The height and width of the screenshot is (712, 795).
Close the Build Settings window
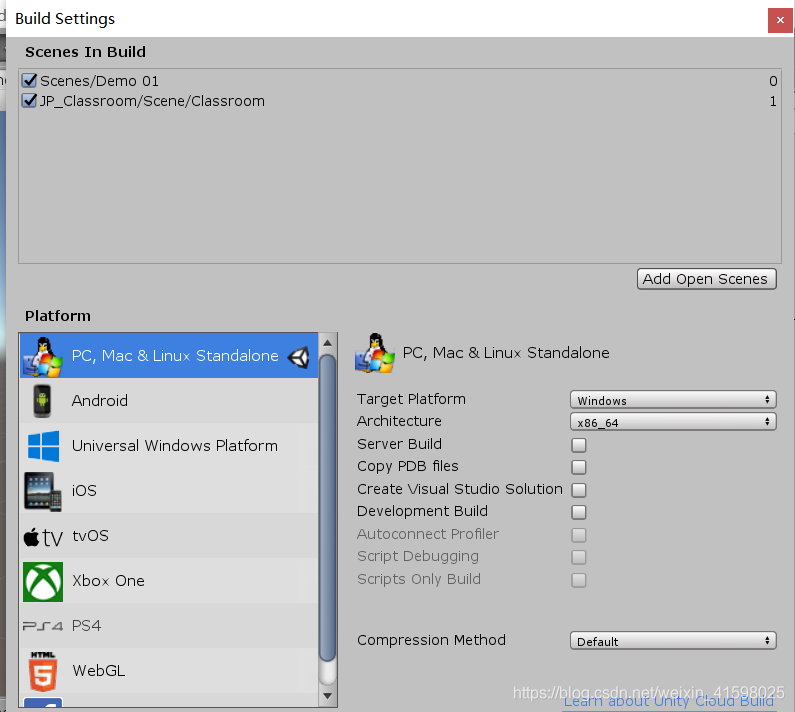click(780, 20)
